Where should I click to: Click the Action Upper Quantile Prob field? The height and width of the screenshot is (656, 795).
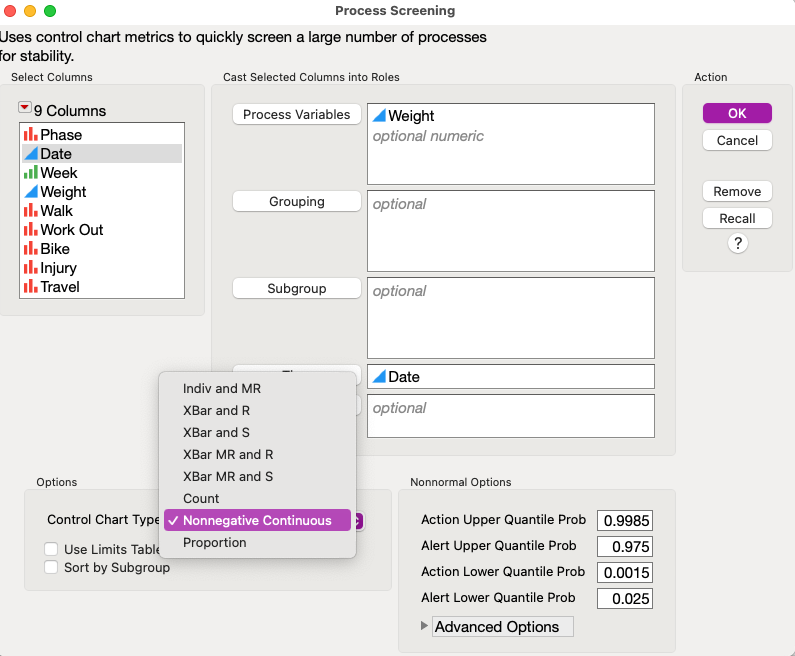[x=625, y=521]
